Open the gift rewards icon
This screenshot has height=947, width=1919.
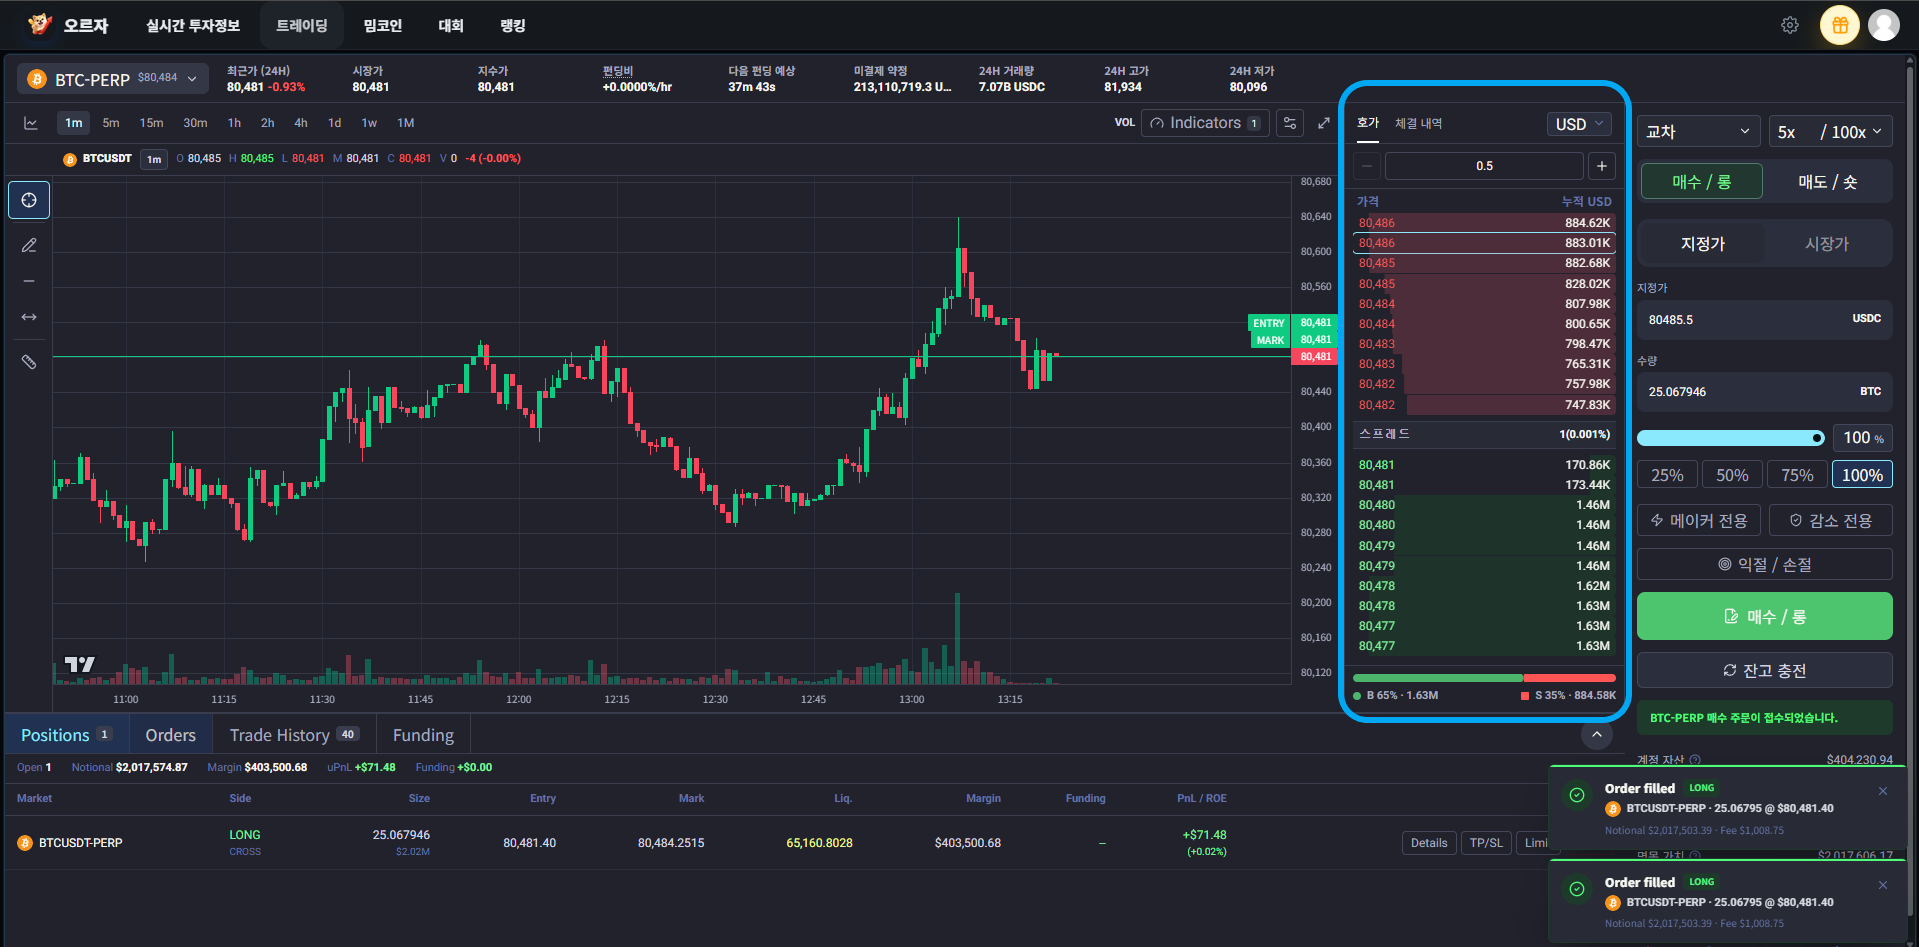pyautogui.click(x=1840, y=25)
